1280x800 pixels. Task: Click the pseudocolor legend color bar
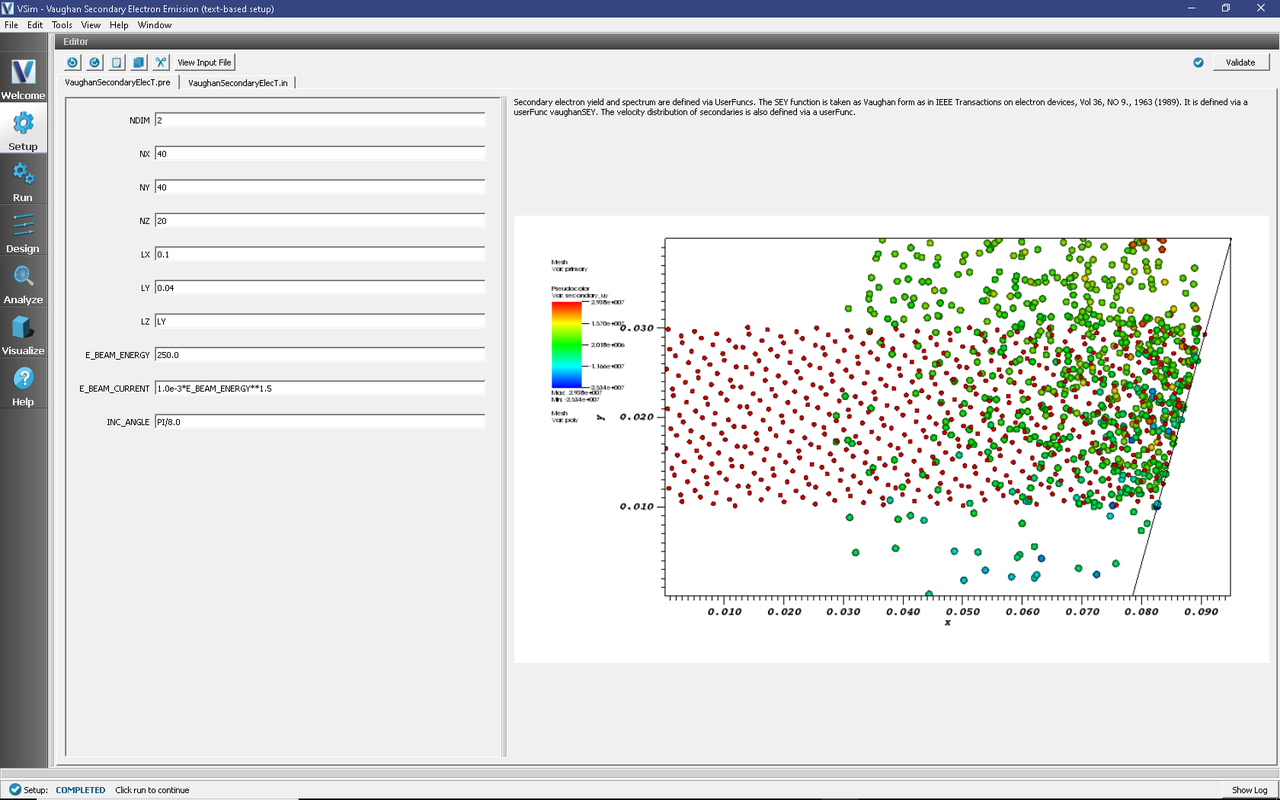pyautogui.click(x=565, y=344)
